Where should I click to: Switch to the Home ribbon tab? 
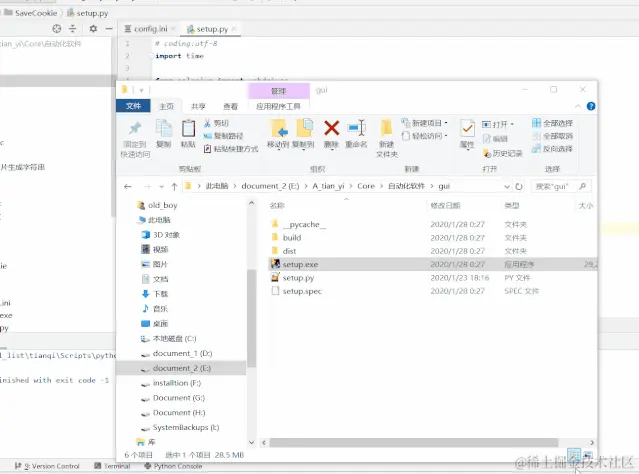pyautogui.click(x=166, y=106)
